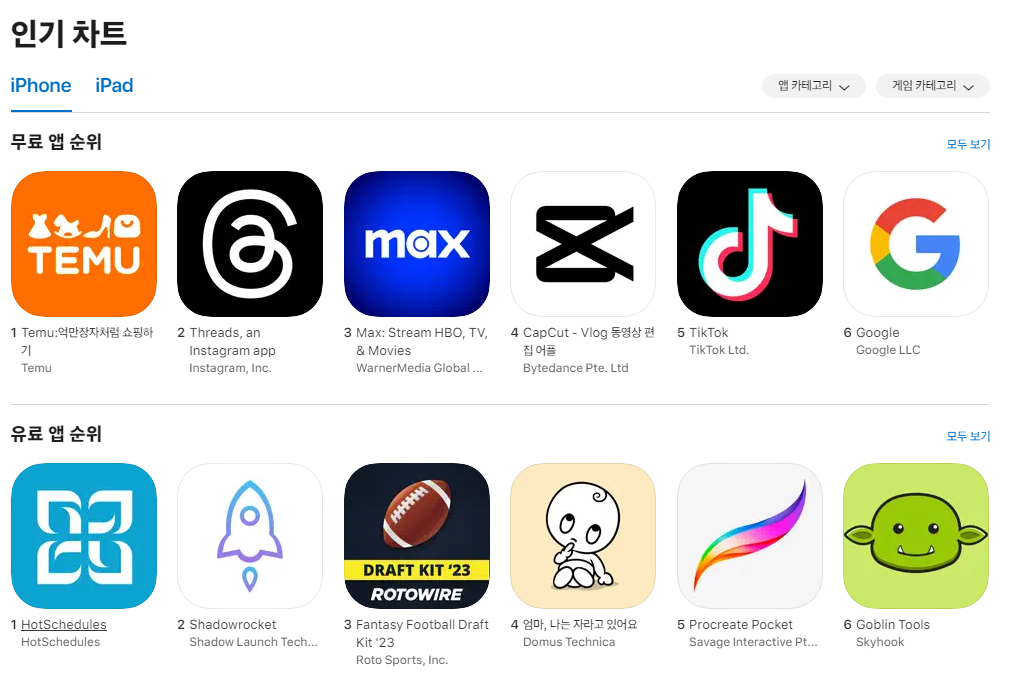Open the HotSchedules app icon
1010x673 pixels.
point(84,536)
